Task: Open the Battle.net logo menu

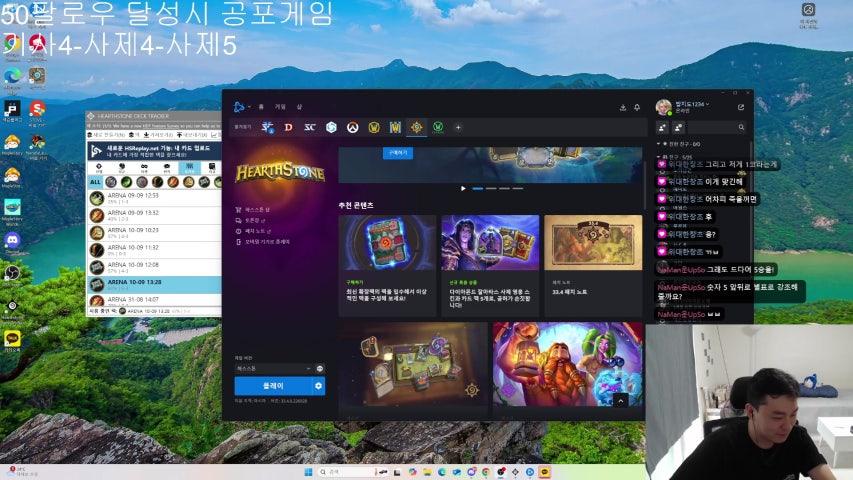Action: (x=239, y=107)
